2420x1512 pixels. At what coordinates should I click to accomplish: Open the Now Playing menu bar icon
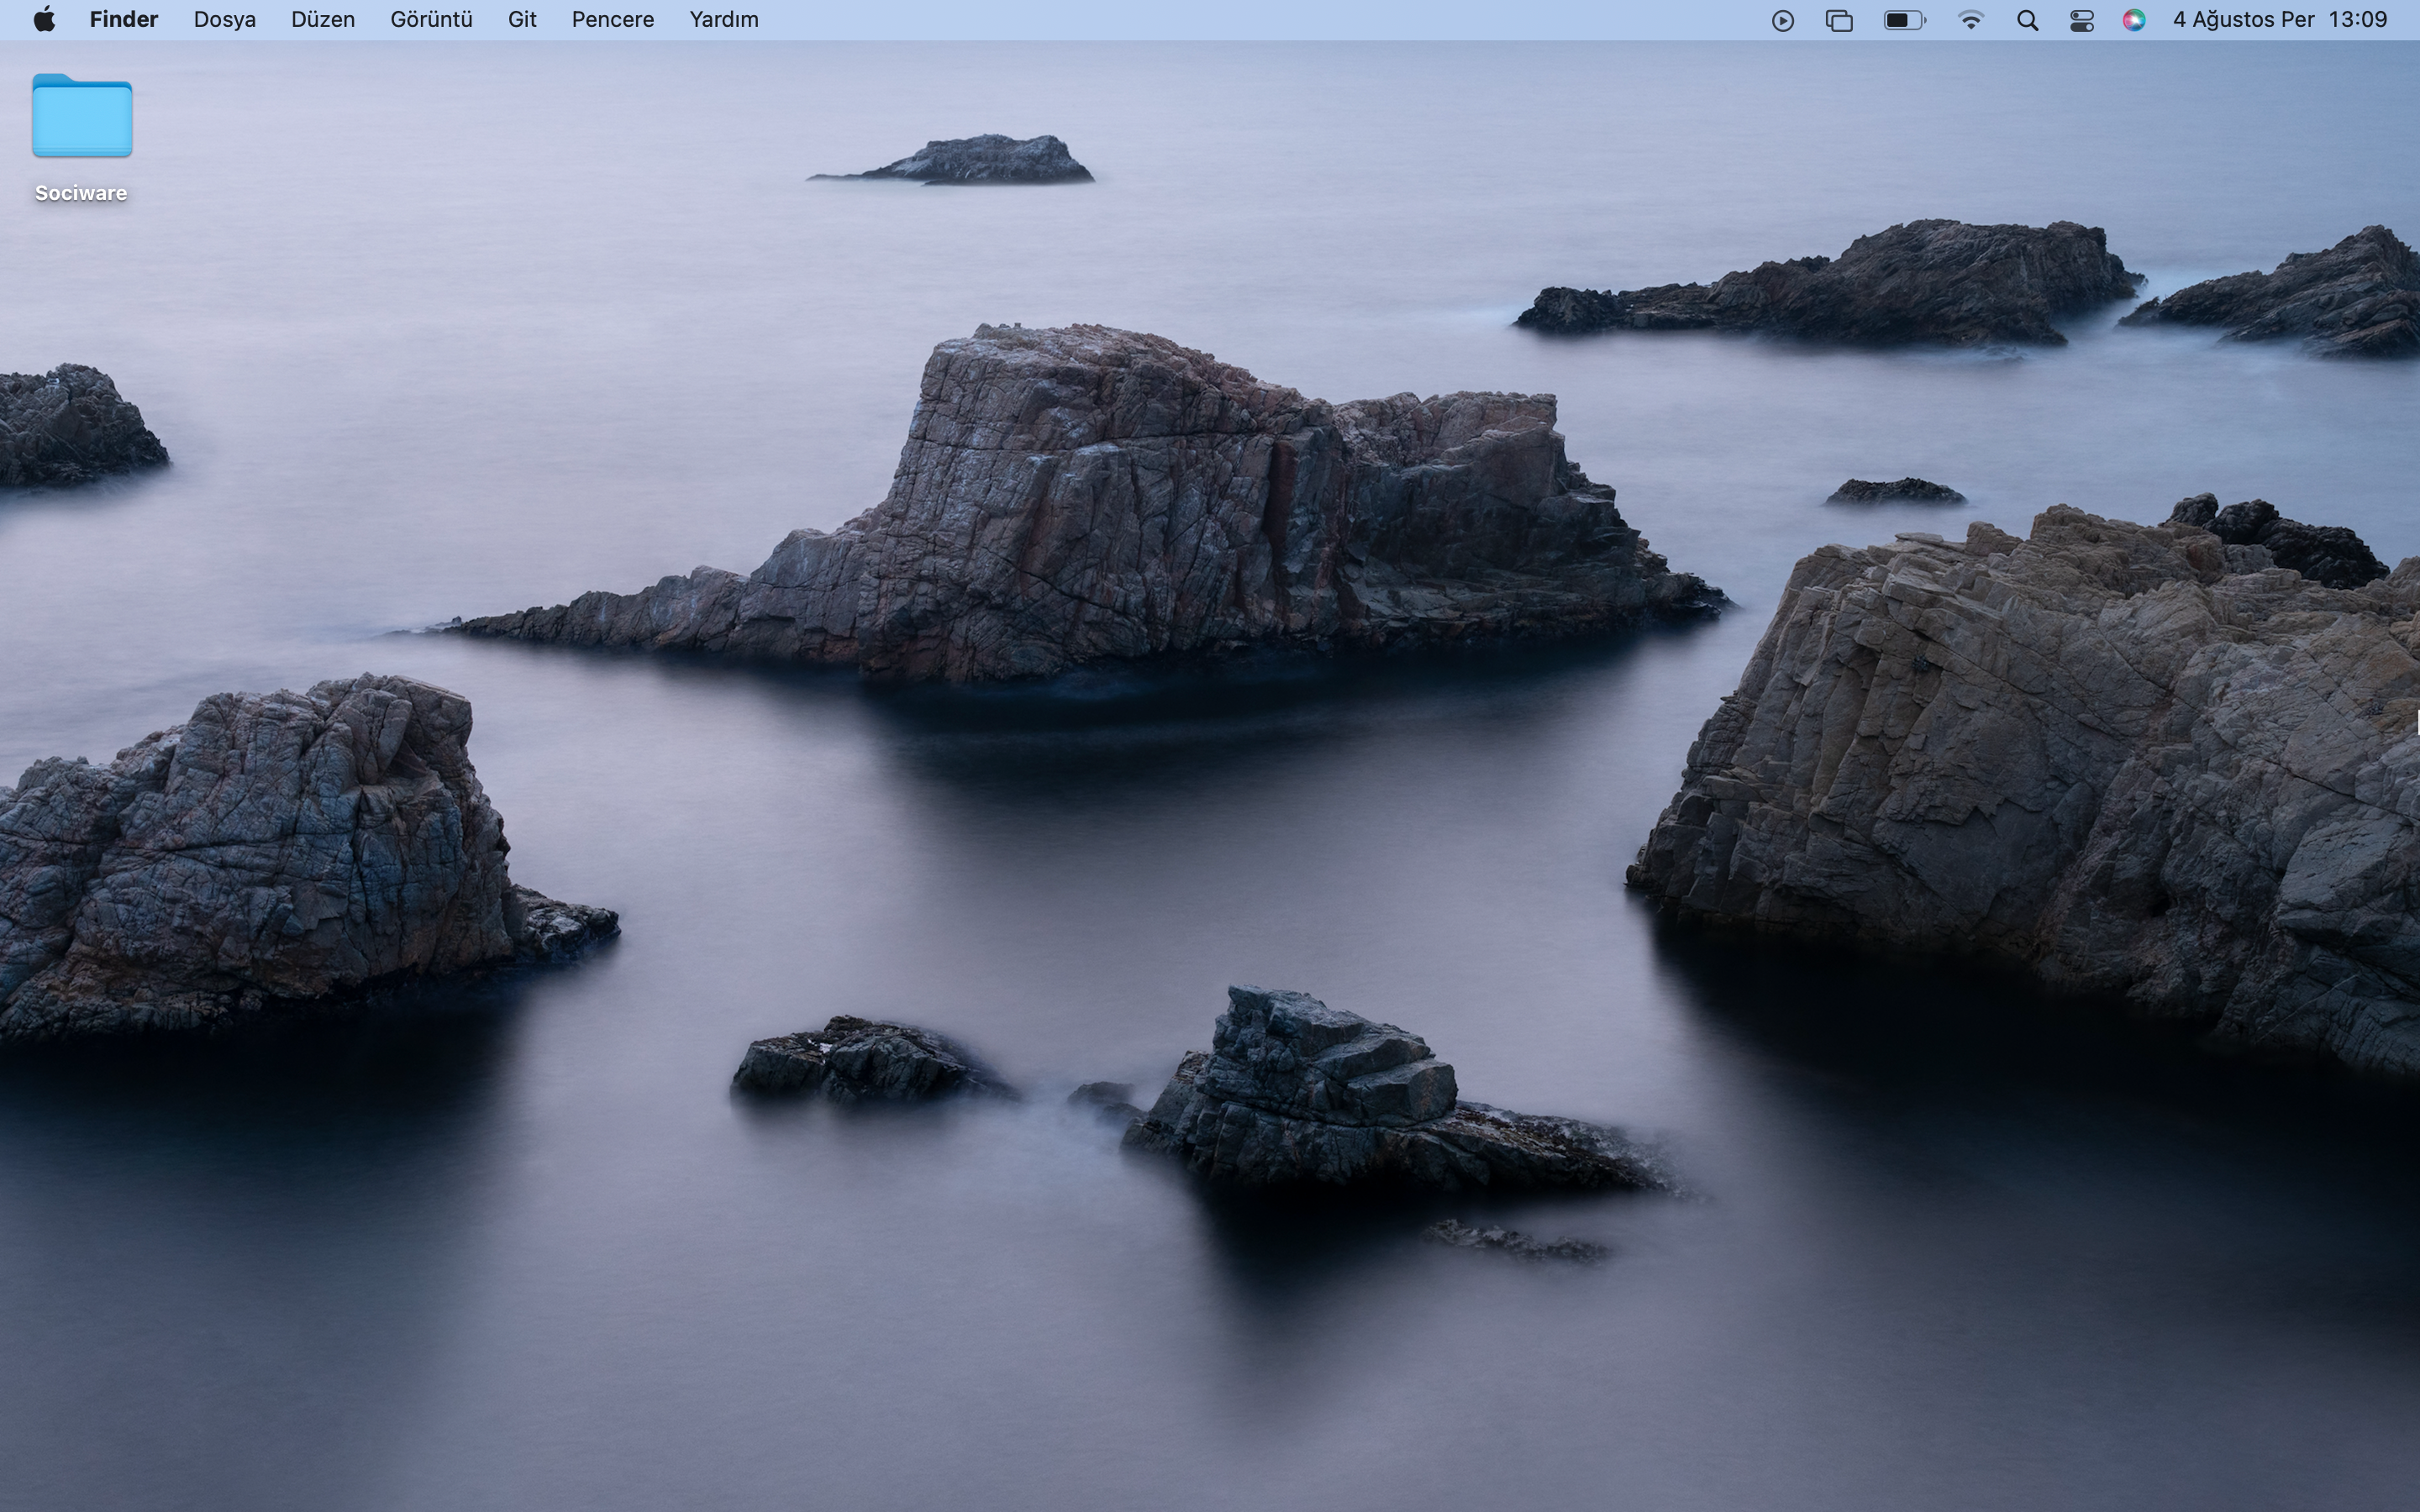(1782, 20)
